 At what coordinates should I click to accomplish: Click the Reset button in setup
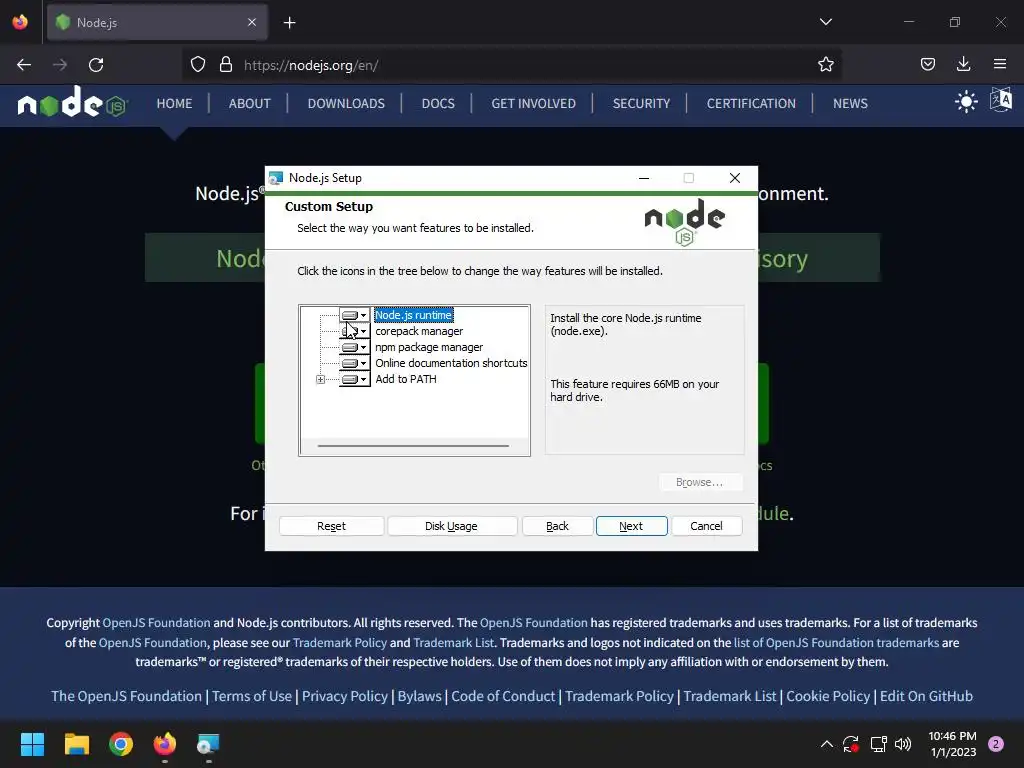(331, 526)
